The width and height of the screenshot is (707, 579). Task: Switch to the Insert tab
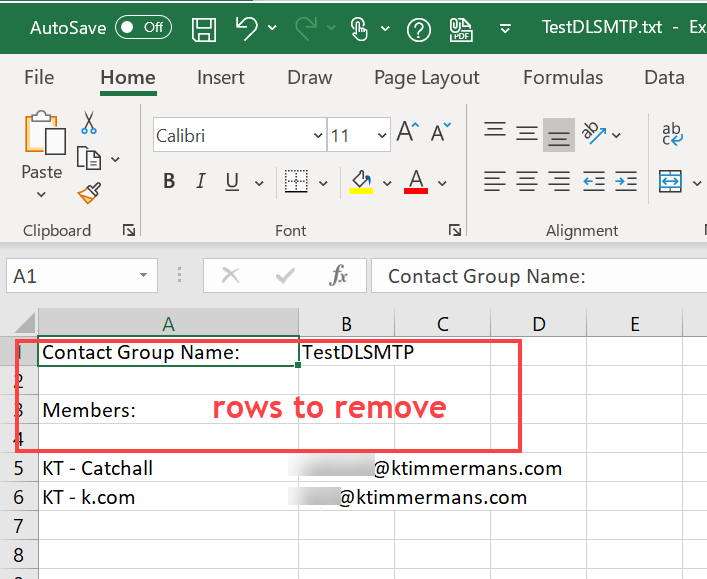(x=220, y=78)
